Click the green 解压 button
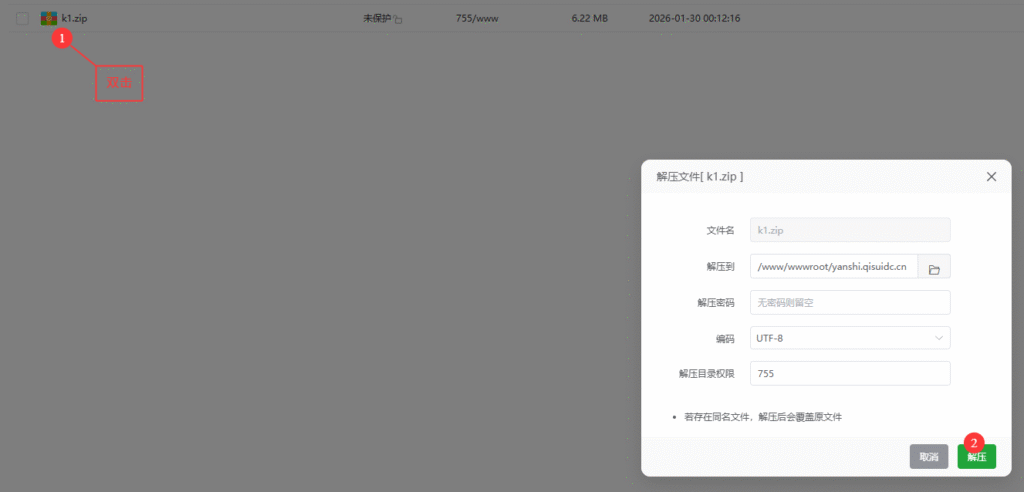 [976, 457]
